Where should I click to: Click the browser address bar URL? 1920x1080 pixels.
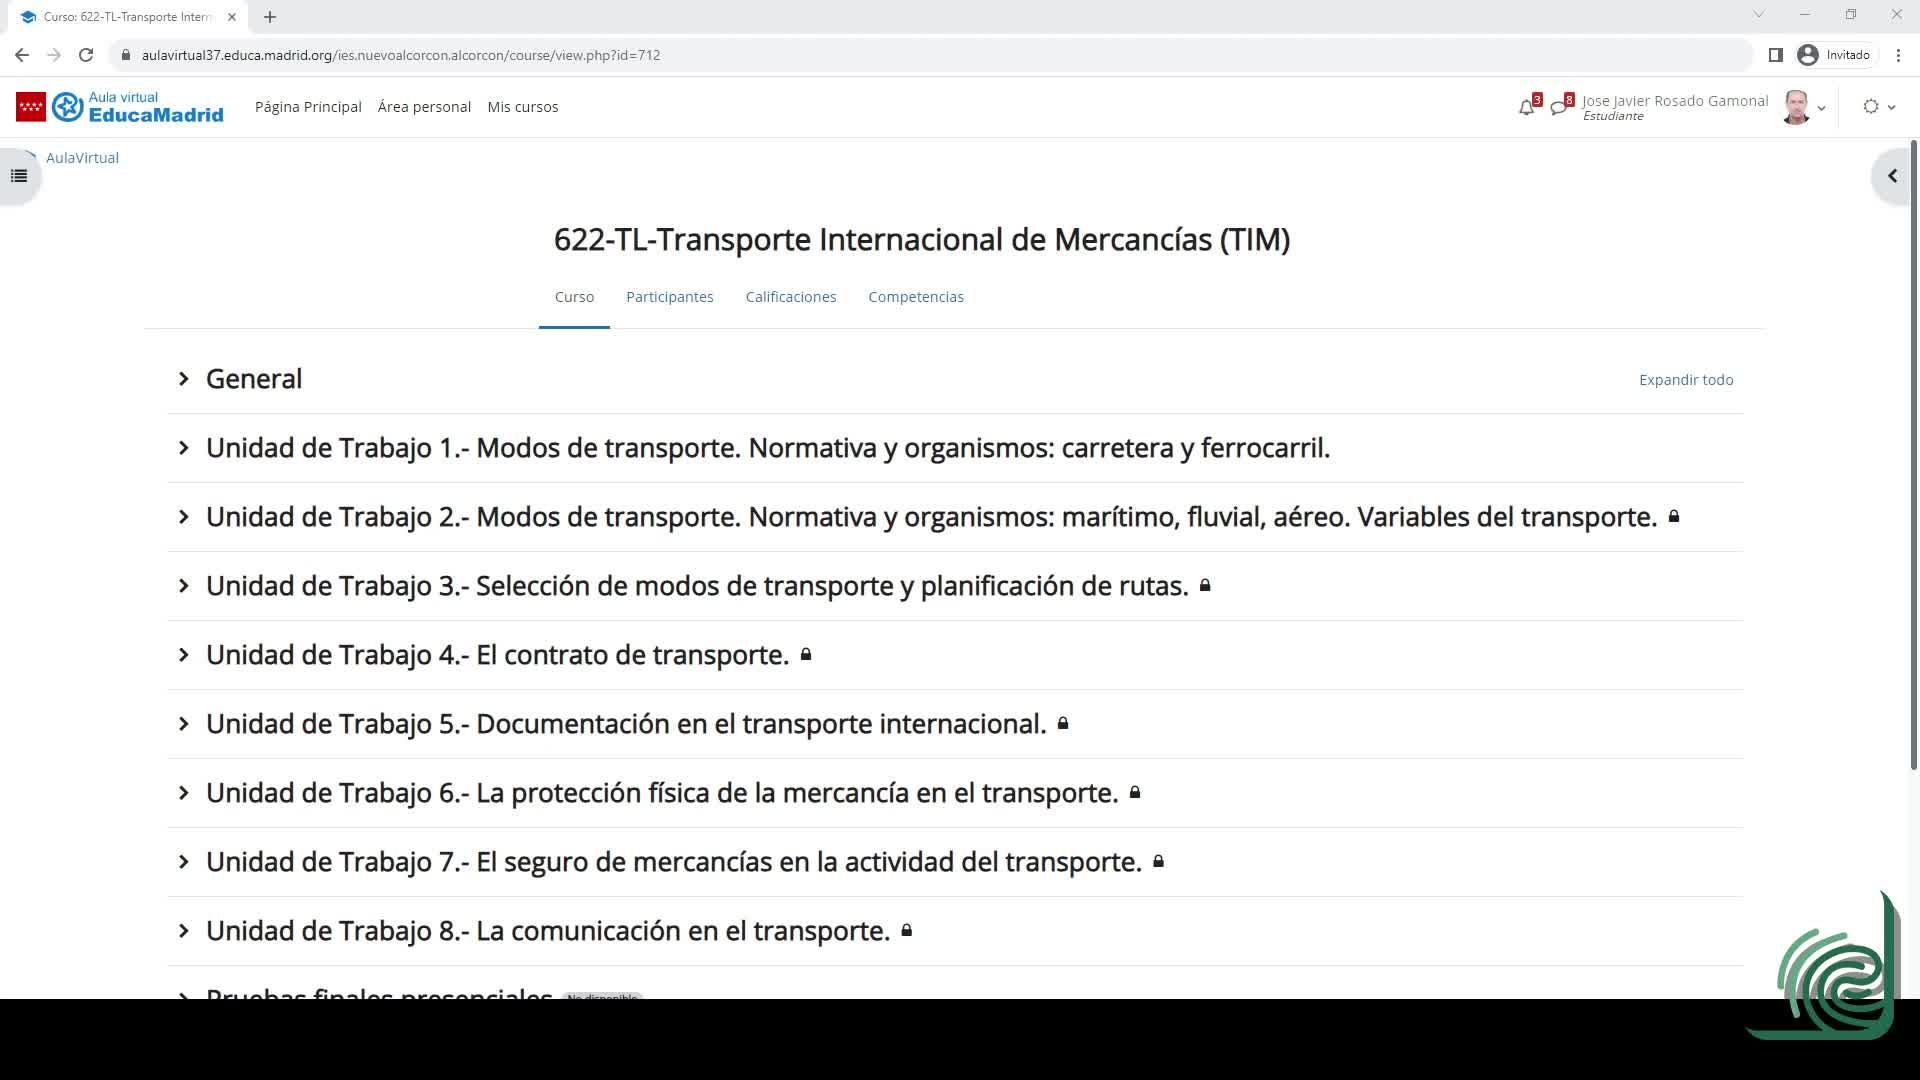[x=400, y=55]
